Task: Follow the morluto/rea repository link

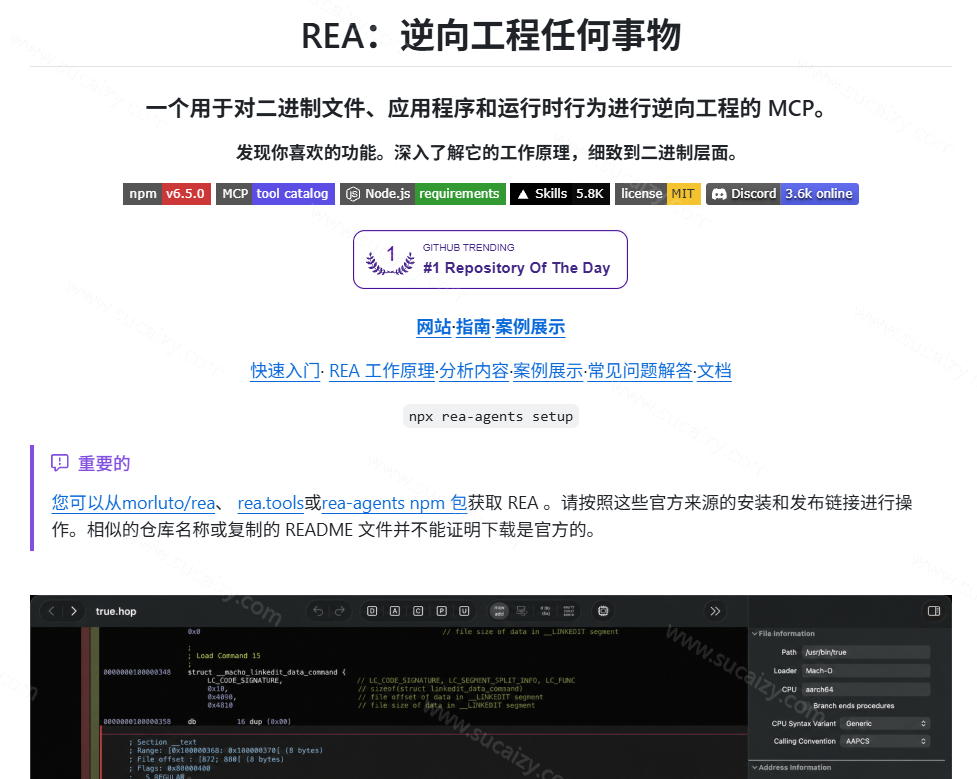Action: pyautogui.click(x=133, y=503)
